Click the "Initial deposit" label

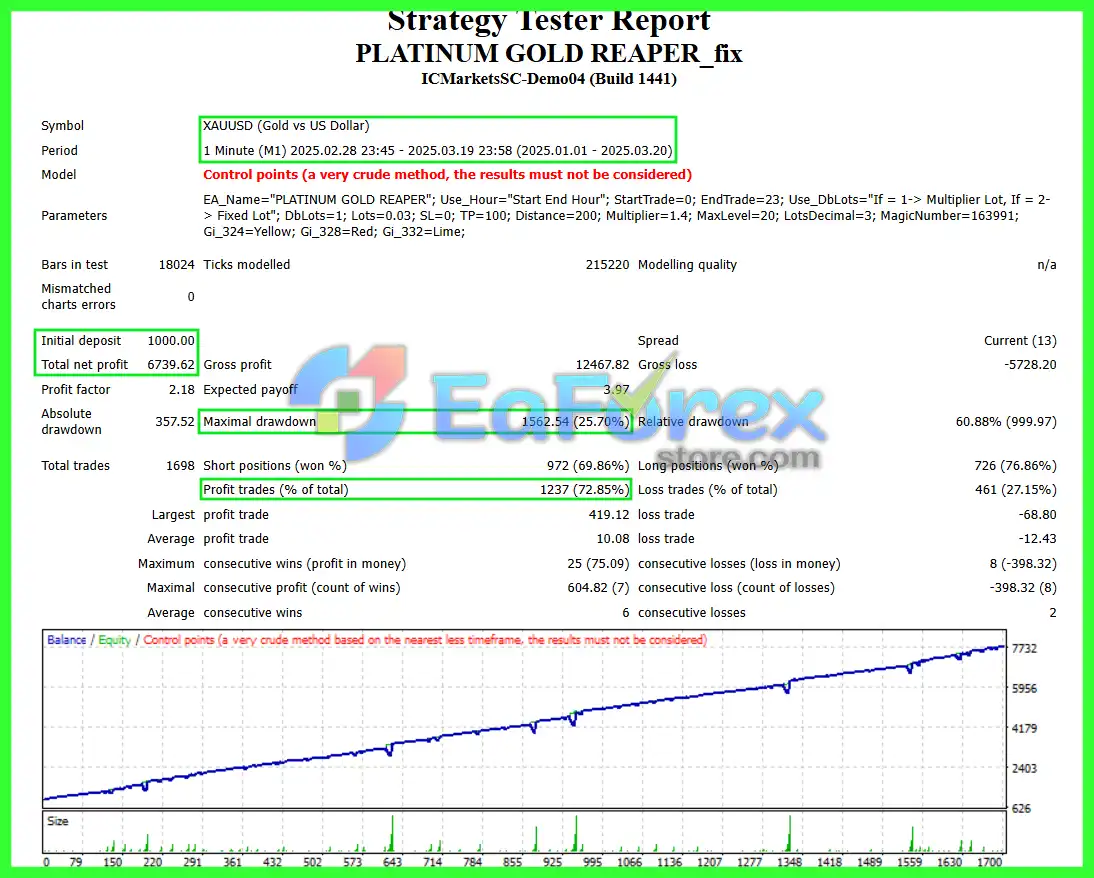tap(81, 341)
